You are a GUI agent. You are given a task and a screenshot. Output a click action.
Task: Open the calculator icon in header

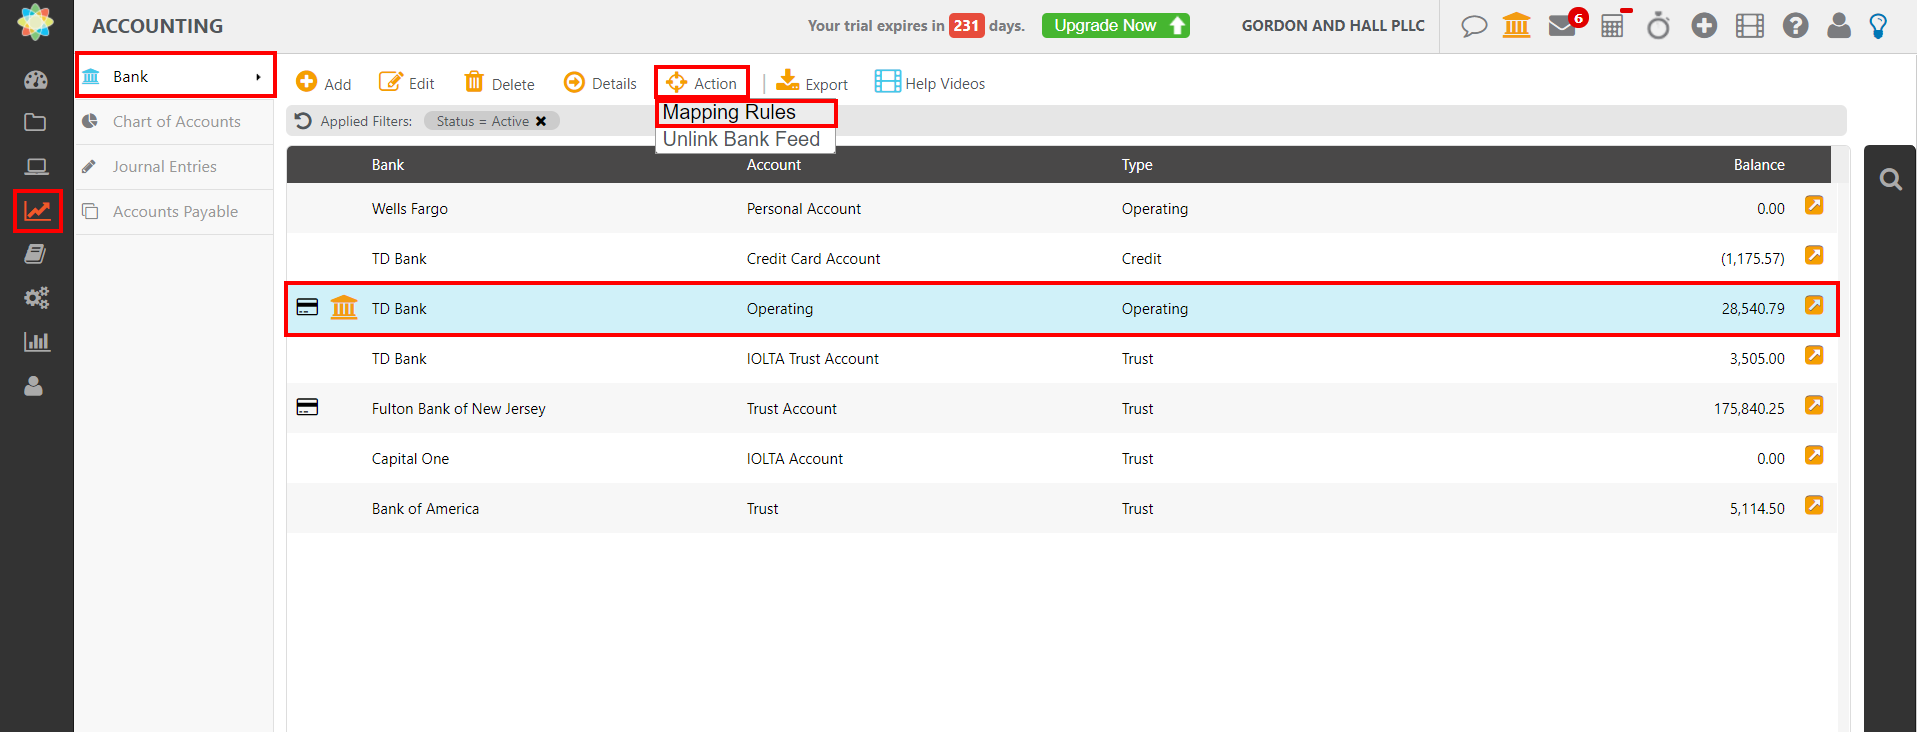(x=1613, y=25)
